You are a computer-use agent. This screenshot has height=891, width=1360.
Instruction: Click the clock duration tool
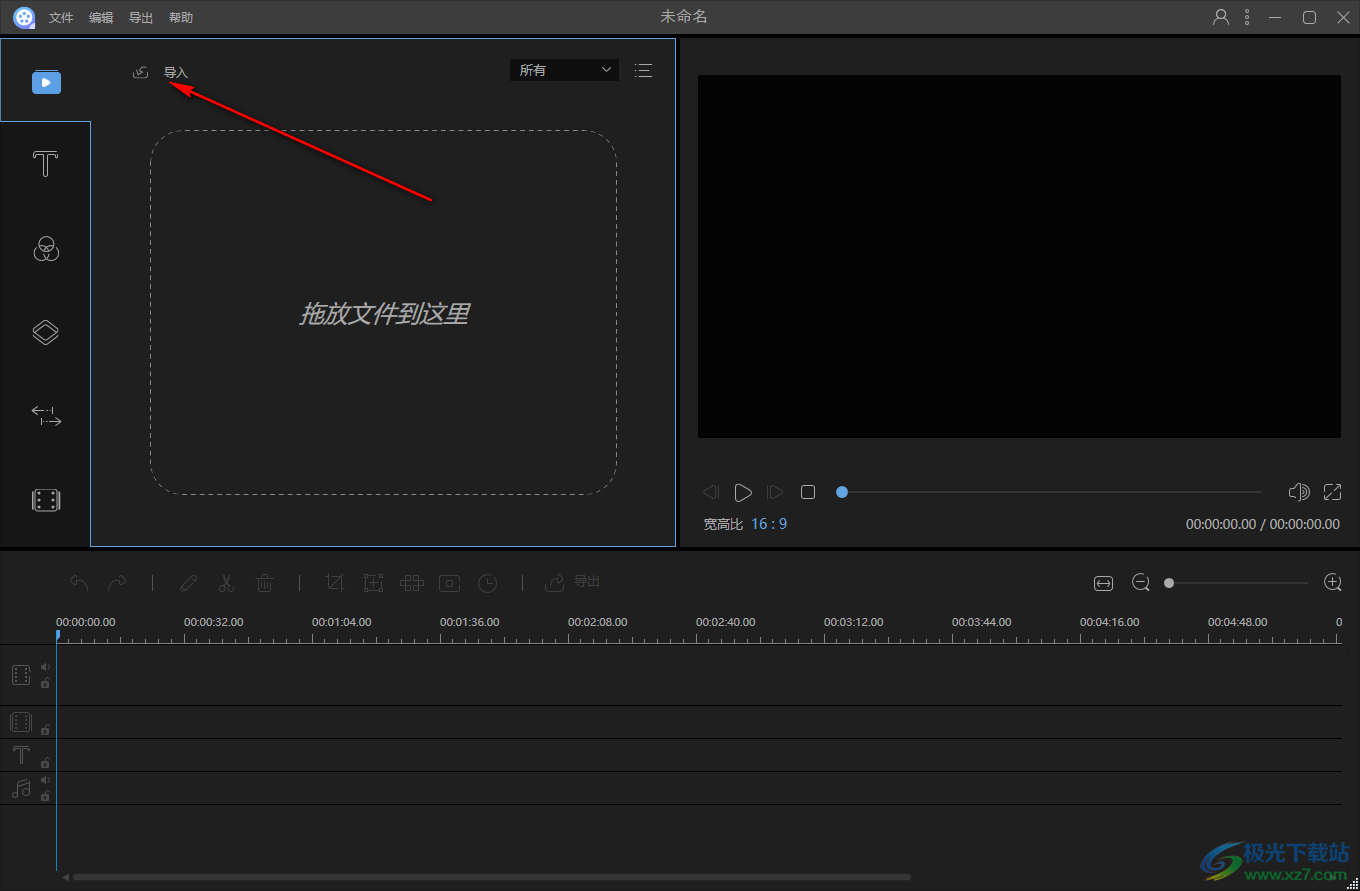[487, 582]
